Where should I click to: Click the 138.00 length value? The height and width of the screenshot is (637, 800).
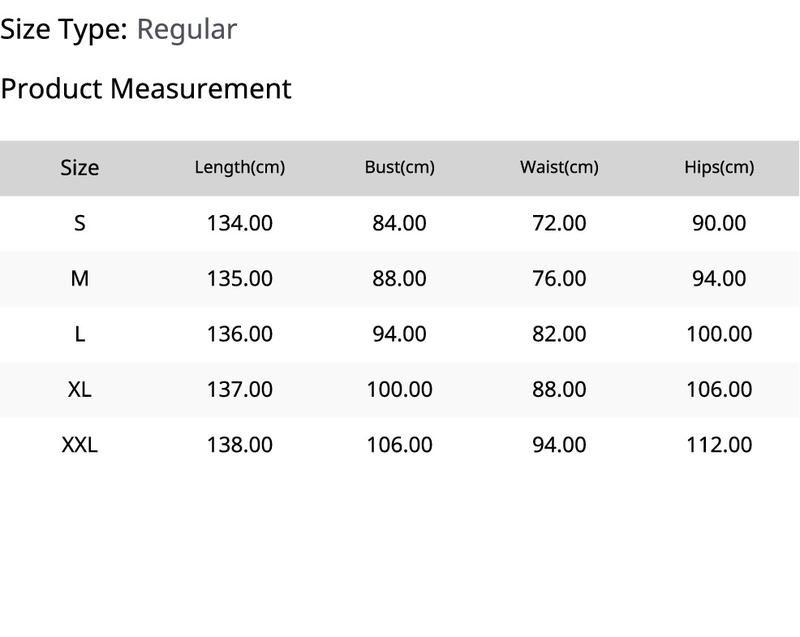239,445
